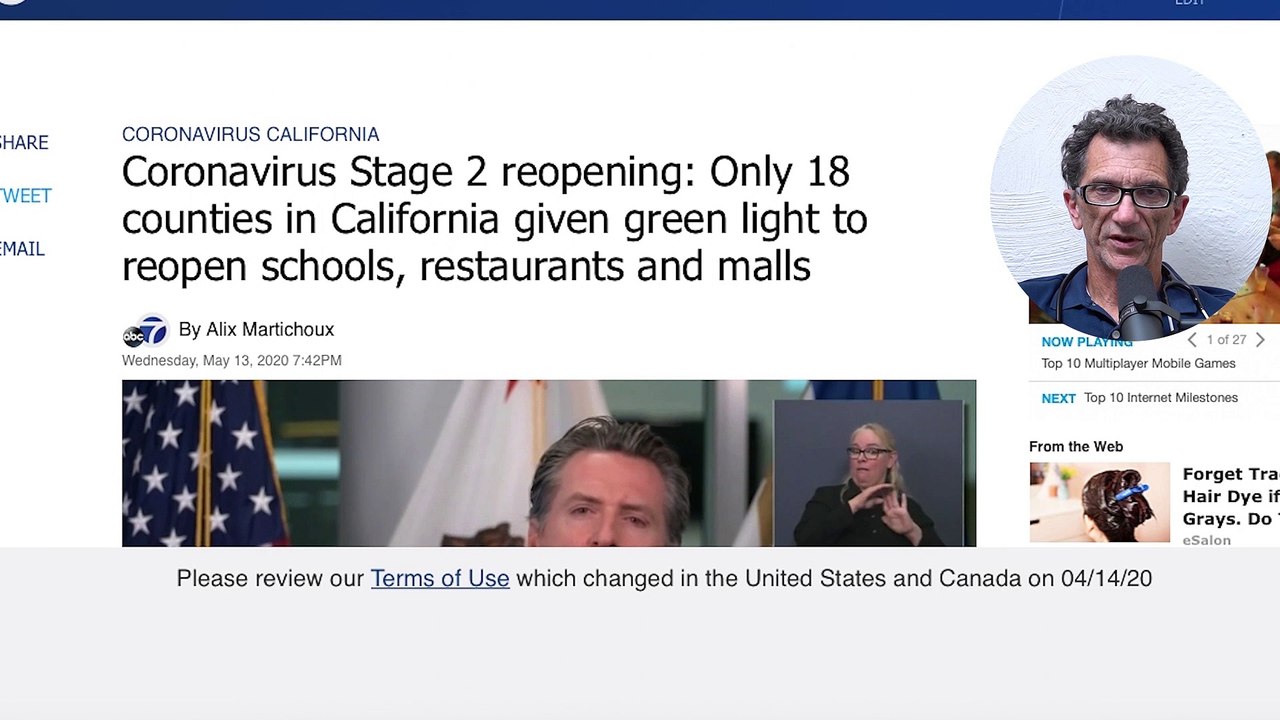Advance playlist with the right chevron arrow
Image resolution: width=1280 pixels, height=720 pixels.
click(1260, 340)
